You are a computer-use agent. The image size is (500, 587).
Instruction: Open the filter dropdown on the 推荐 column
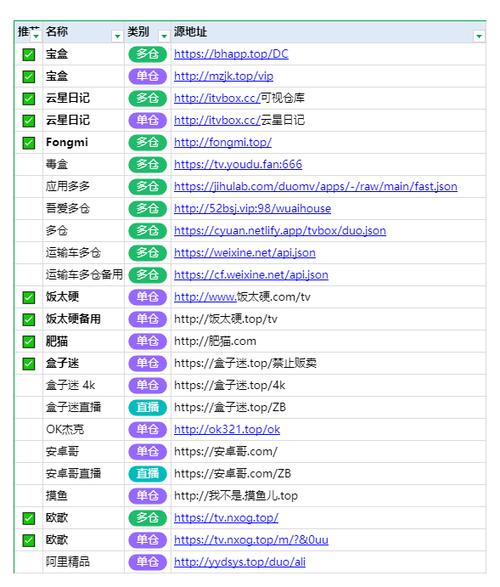36,36
